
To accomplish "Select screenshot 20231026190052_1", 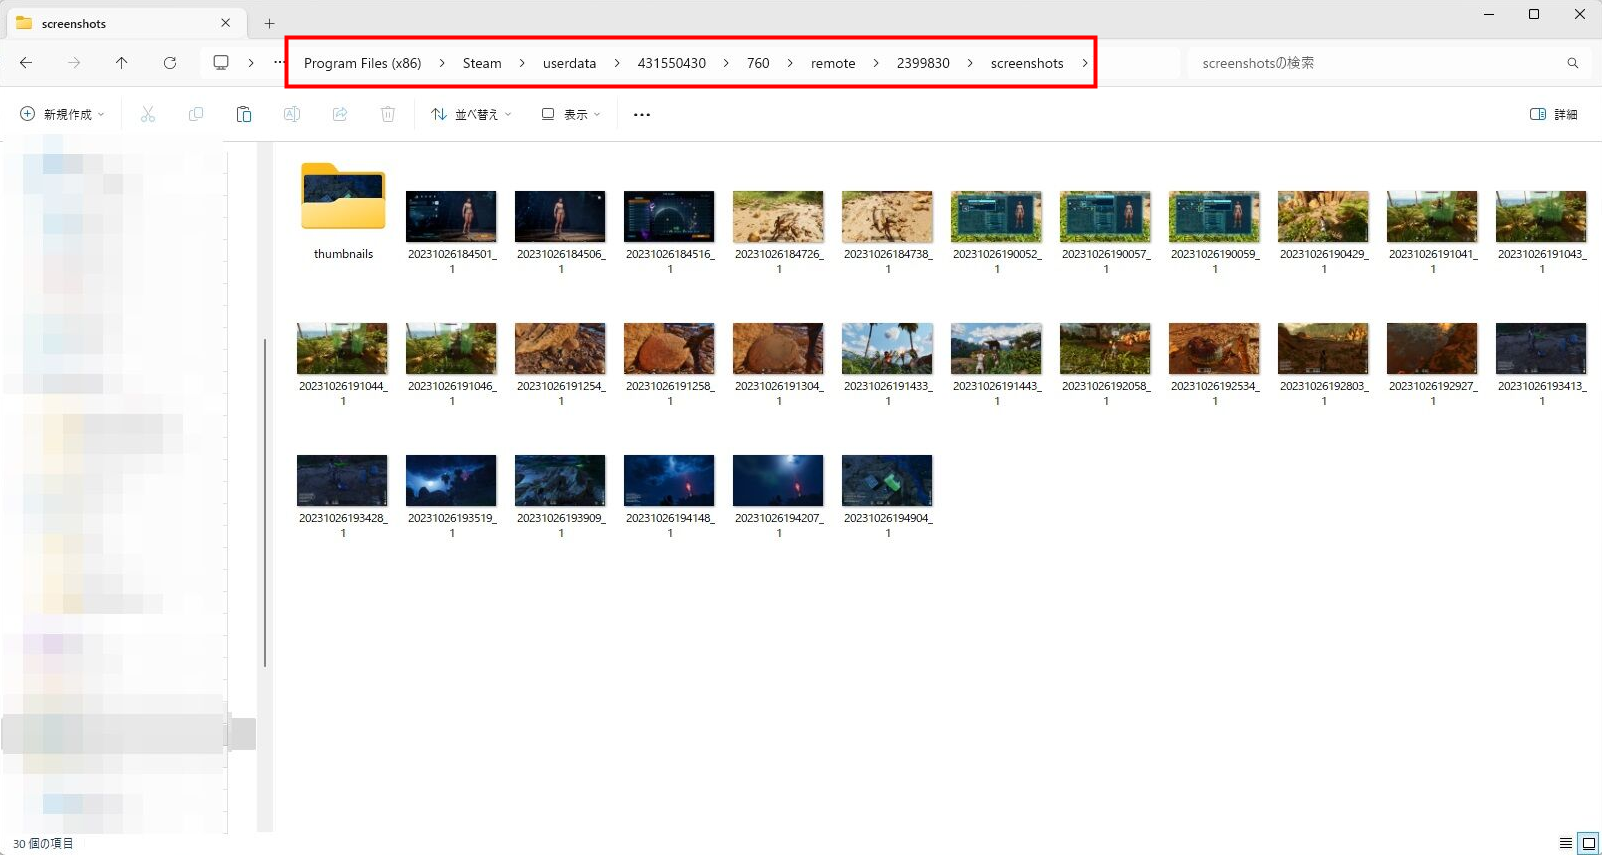I will click(x=996, y=232).
